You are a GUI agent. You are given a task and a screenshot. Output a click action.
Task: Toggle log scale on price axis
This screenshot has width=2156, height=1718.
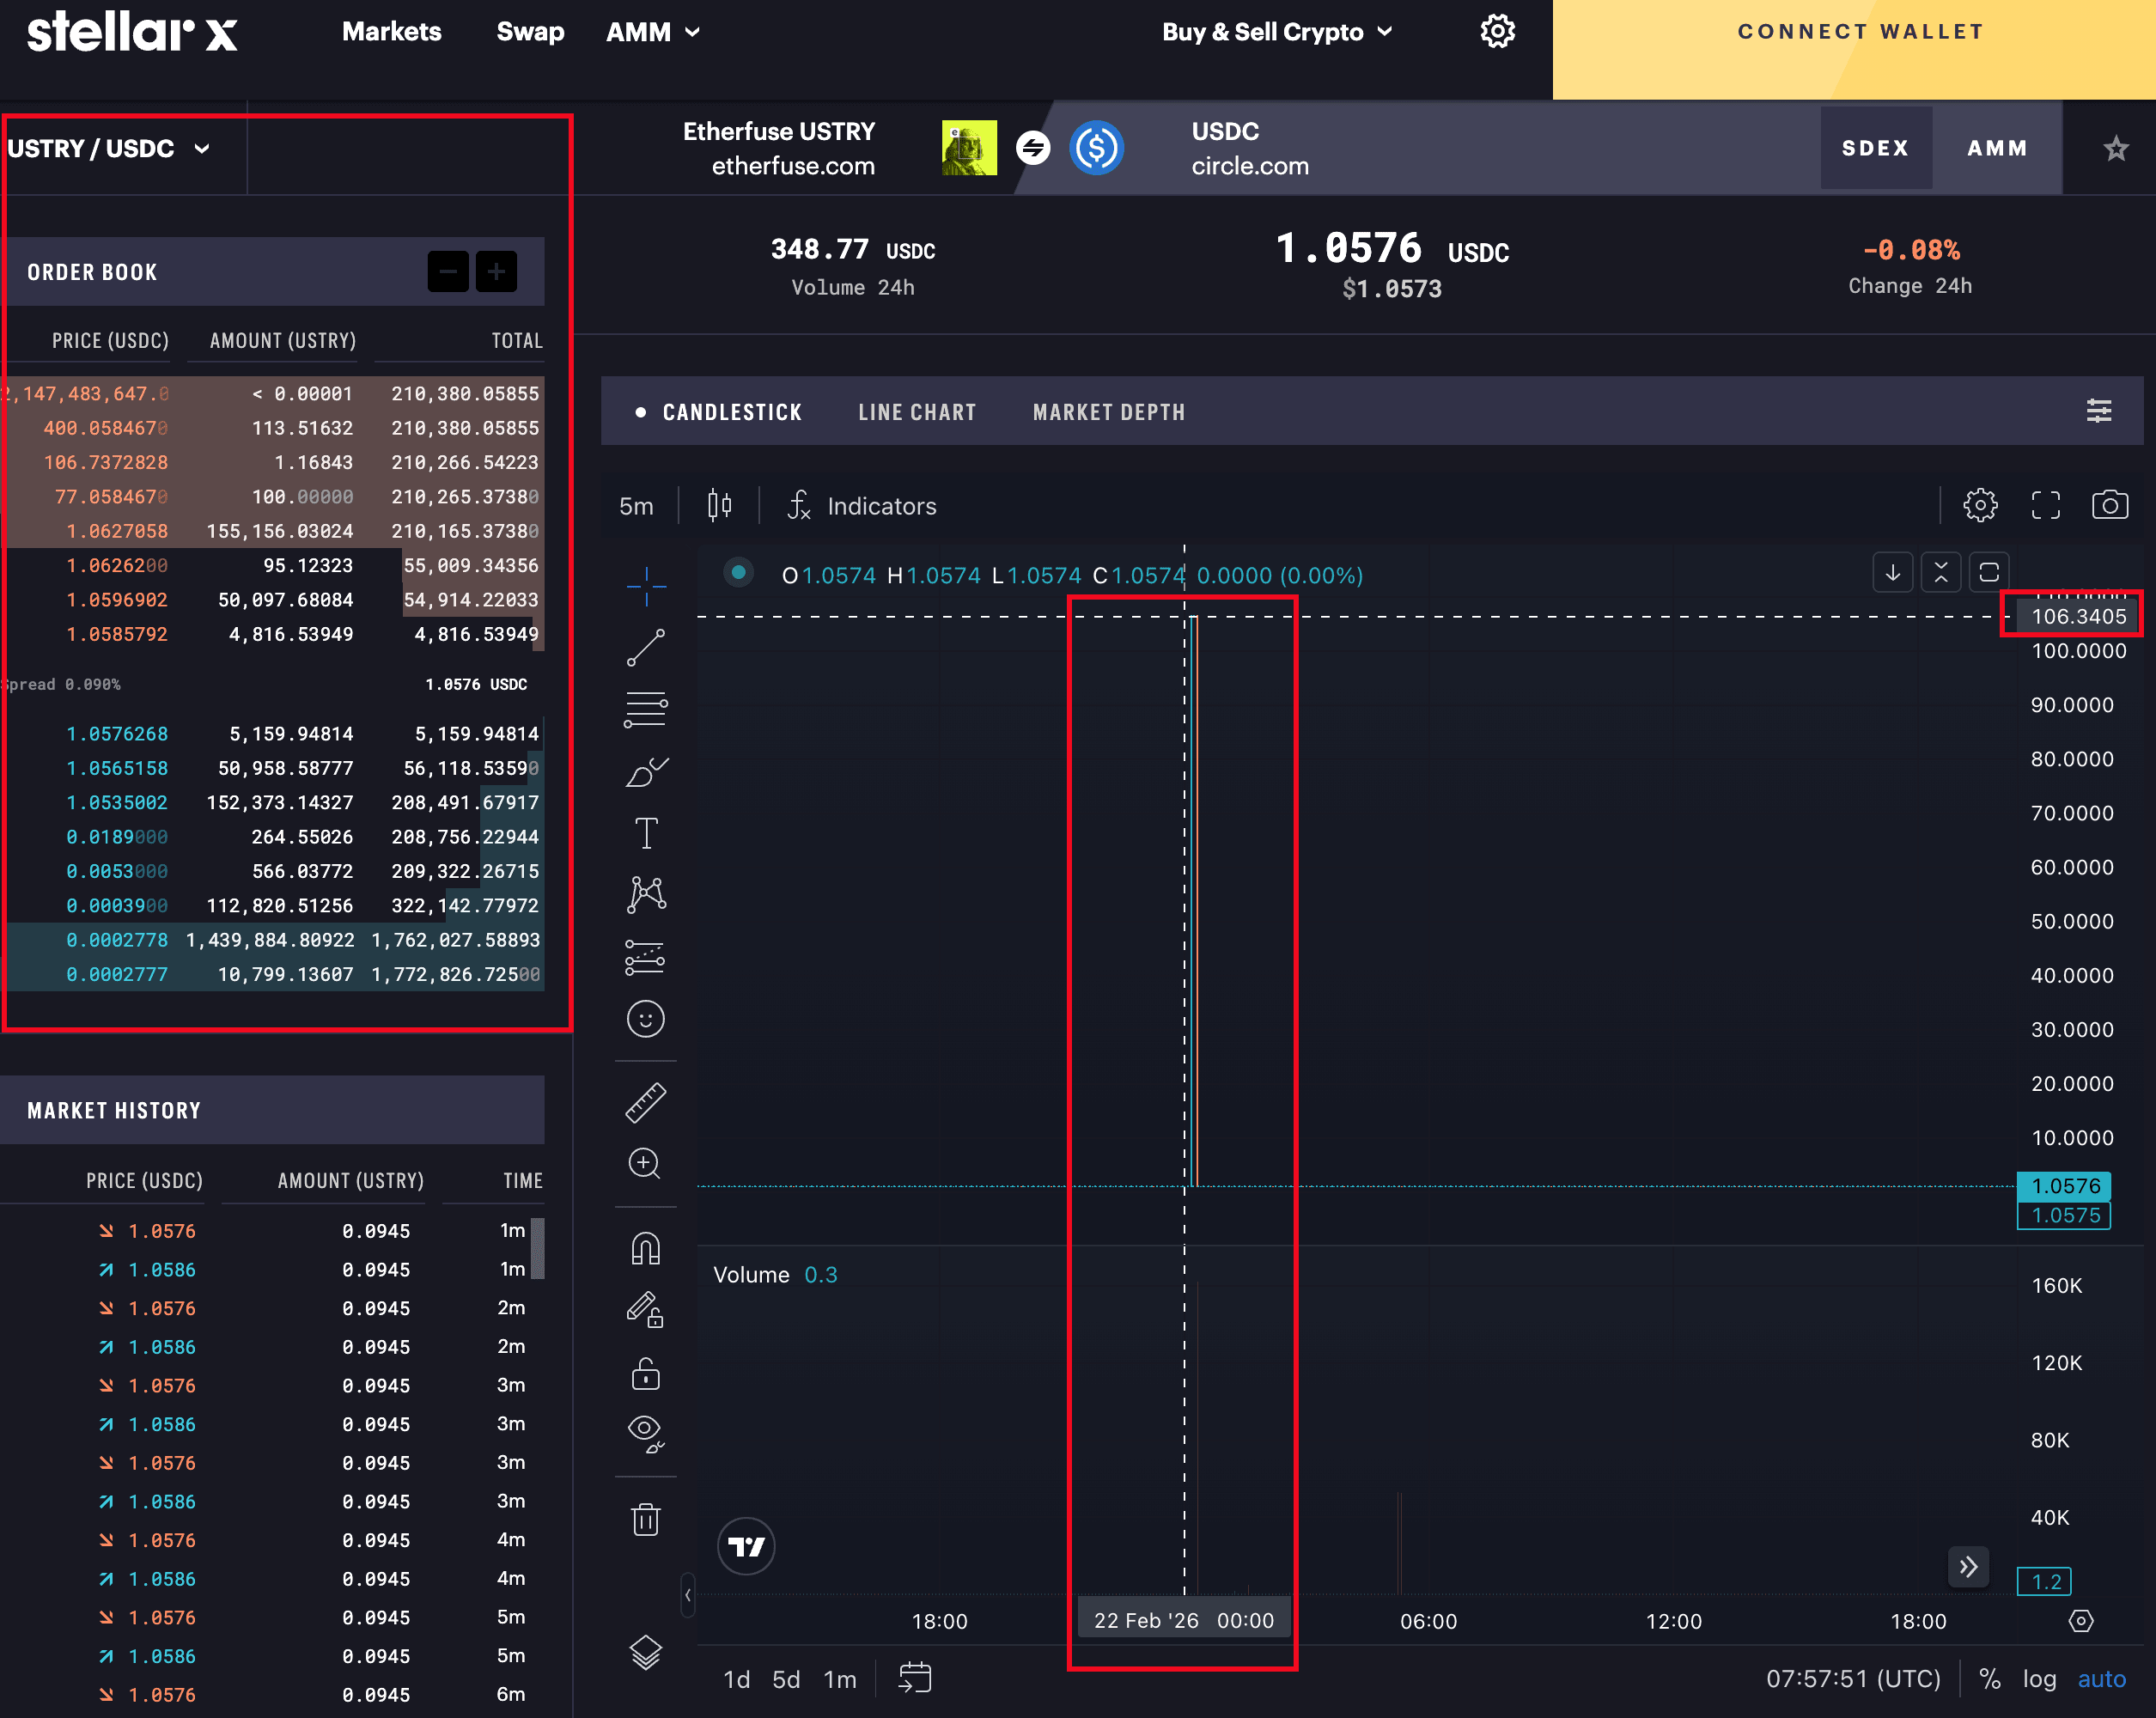[2039, 1679]
